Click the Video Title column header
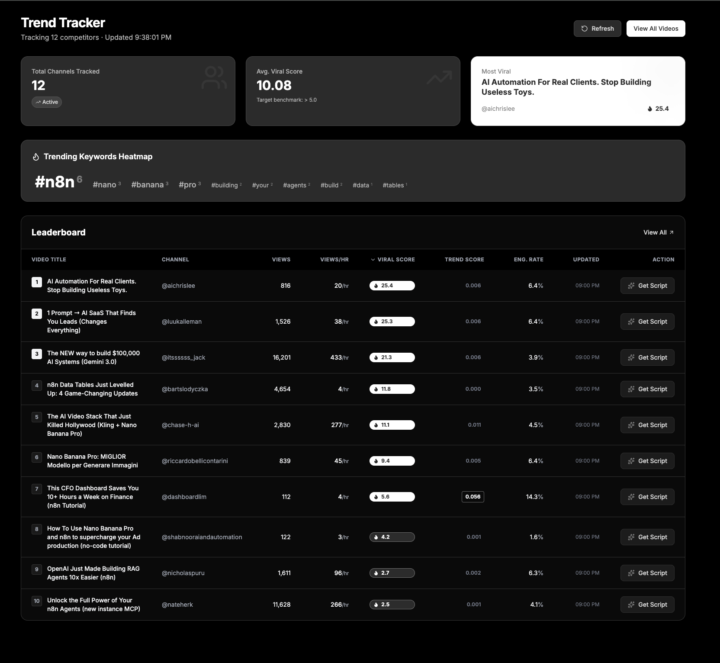Image resolution: width=720 pixels, height=663 pixels. point(49,259)
